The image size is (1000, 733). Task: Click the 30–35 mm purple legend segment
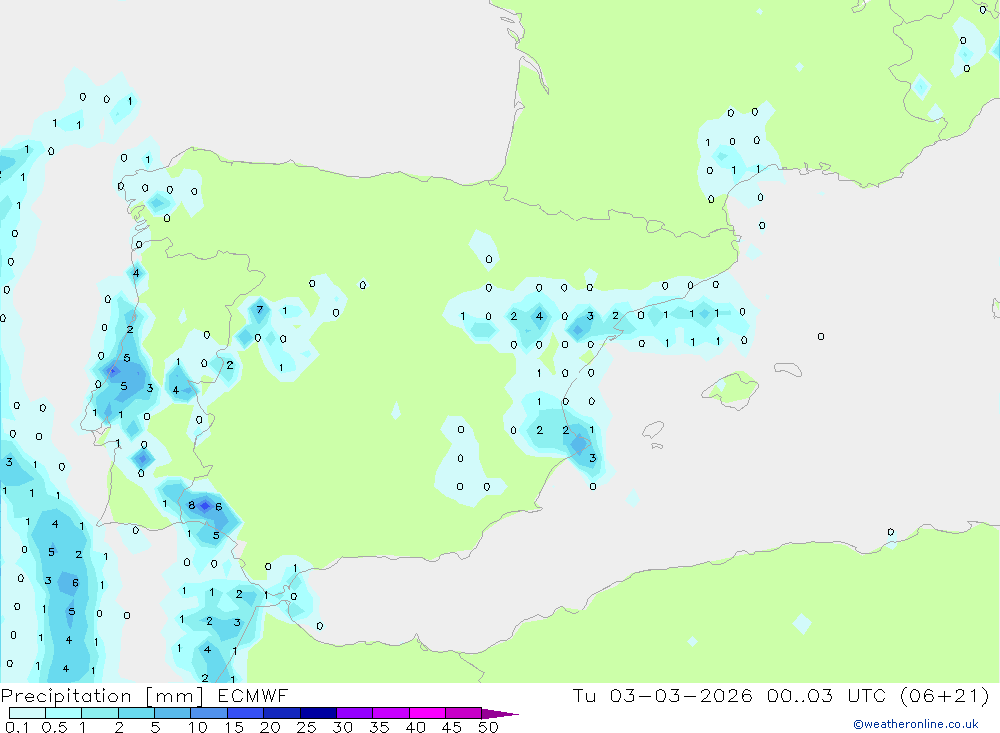pos(355,713)
